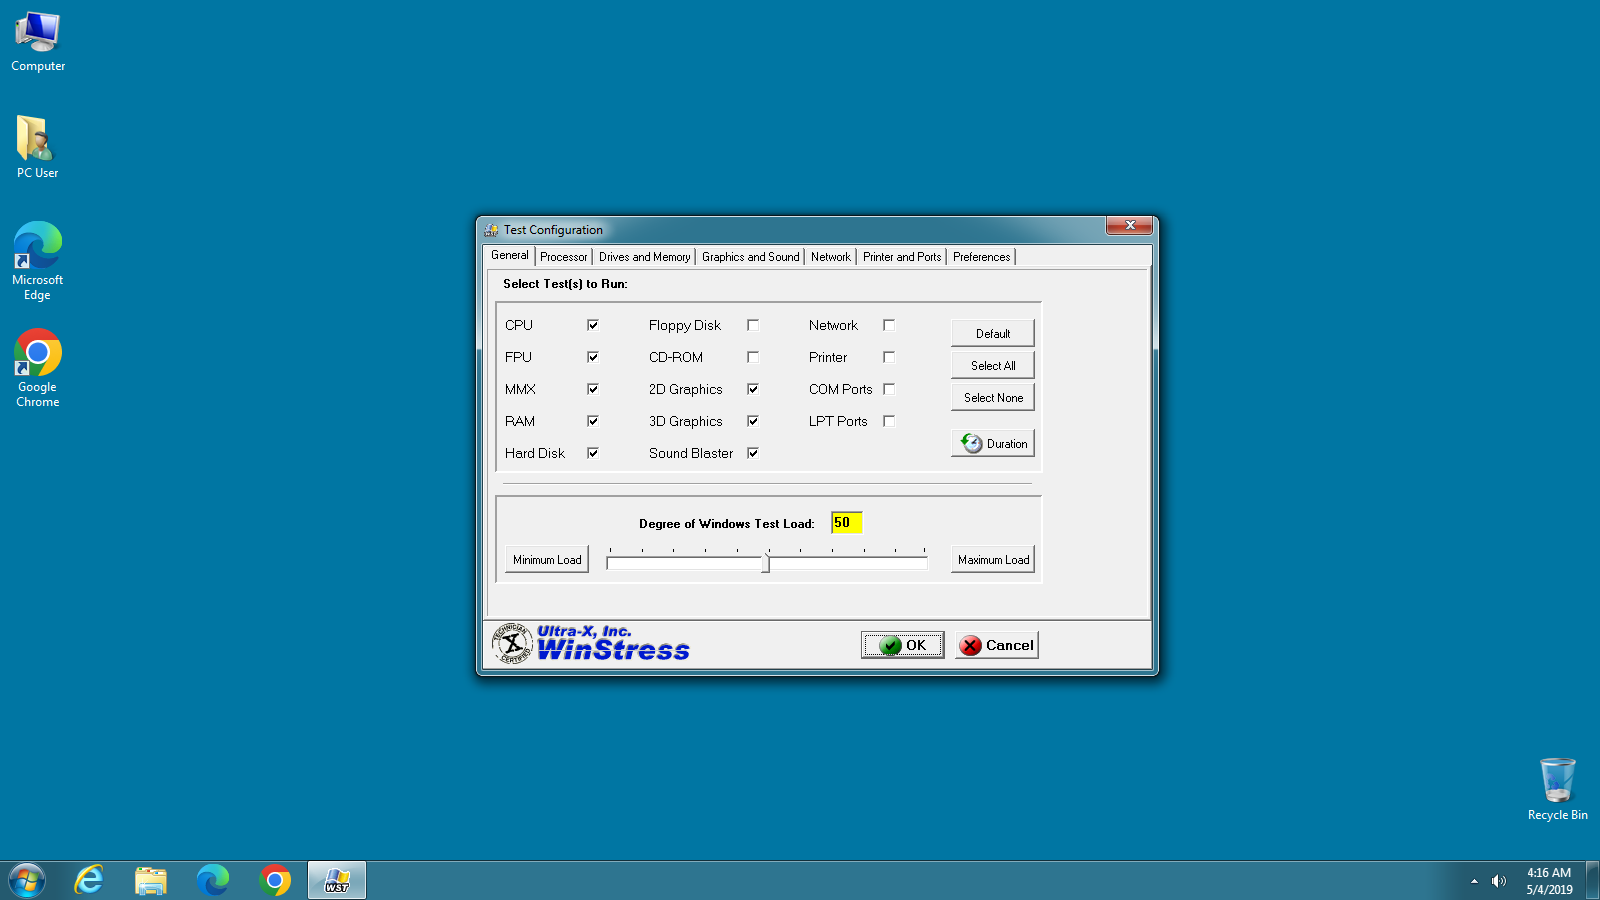Image resolution: width=1600 pixels, height=900 pixels.
Task: Set test load with Maximum Load button
Action: click(x=993, y=559)
